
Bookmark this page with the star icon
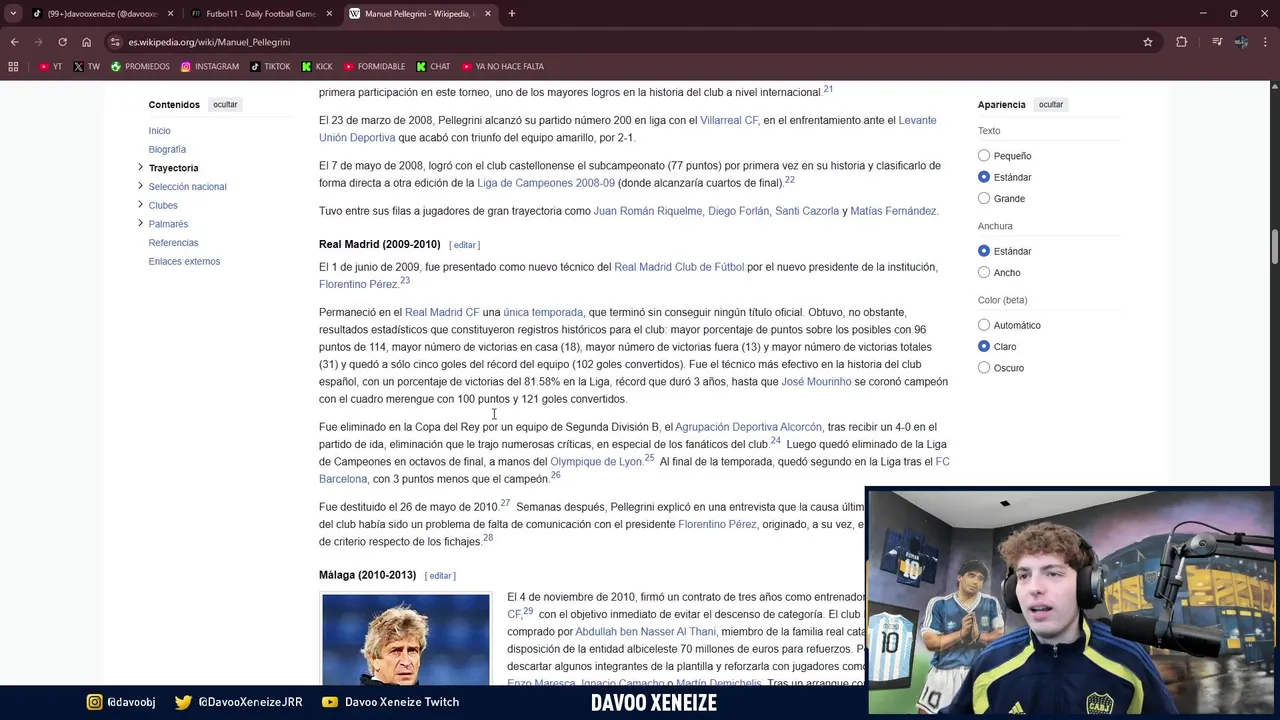[x=1148, y=42]
